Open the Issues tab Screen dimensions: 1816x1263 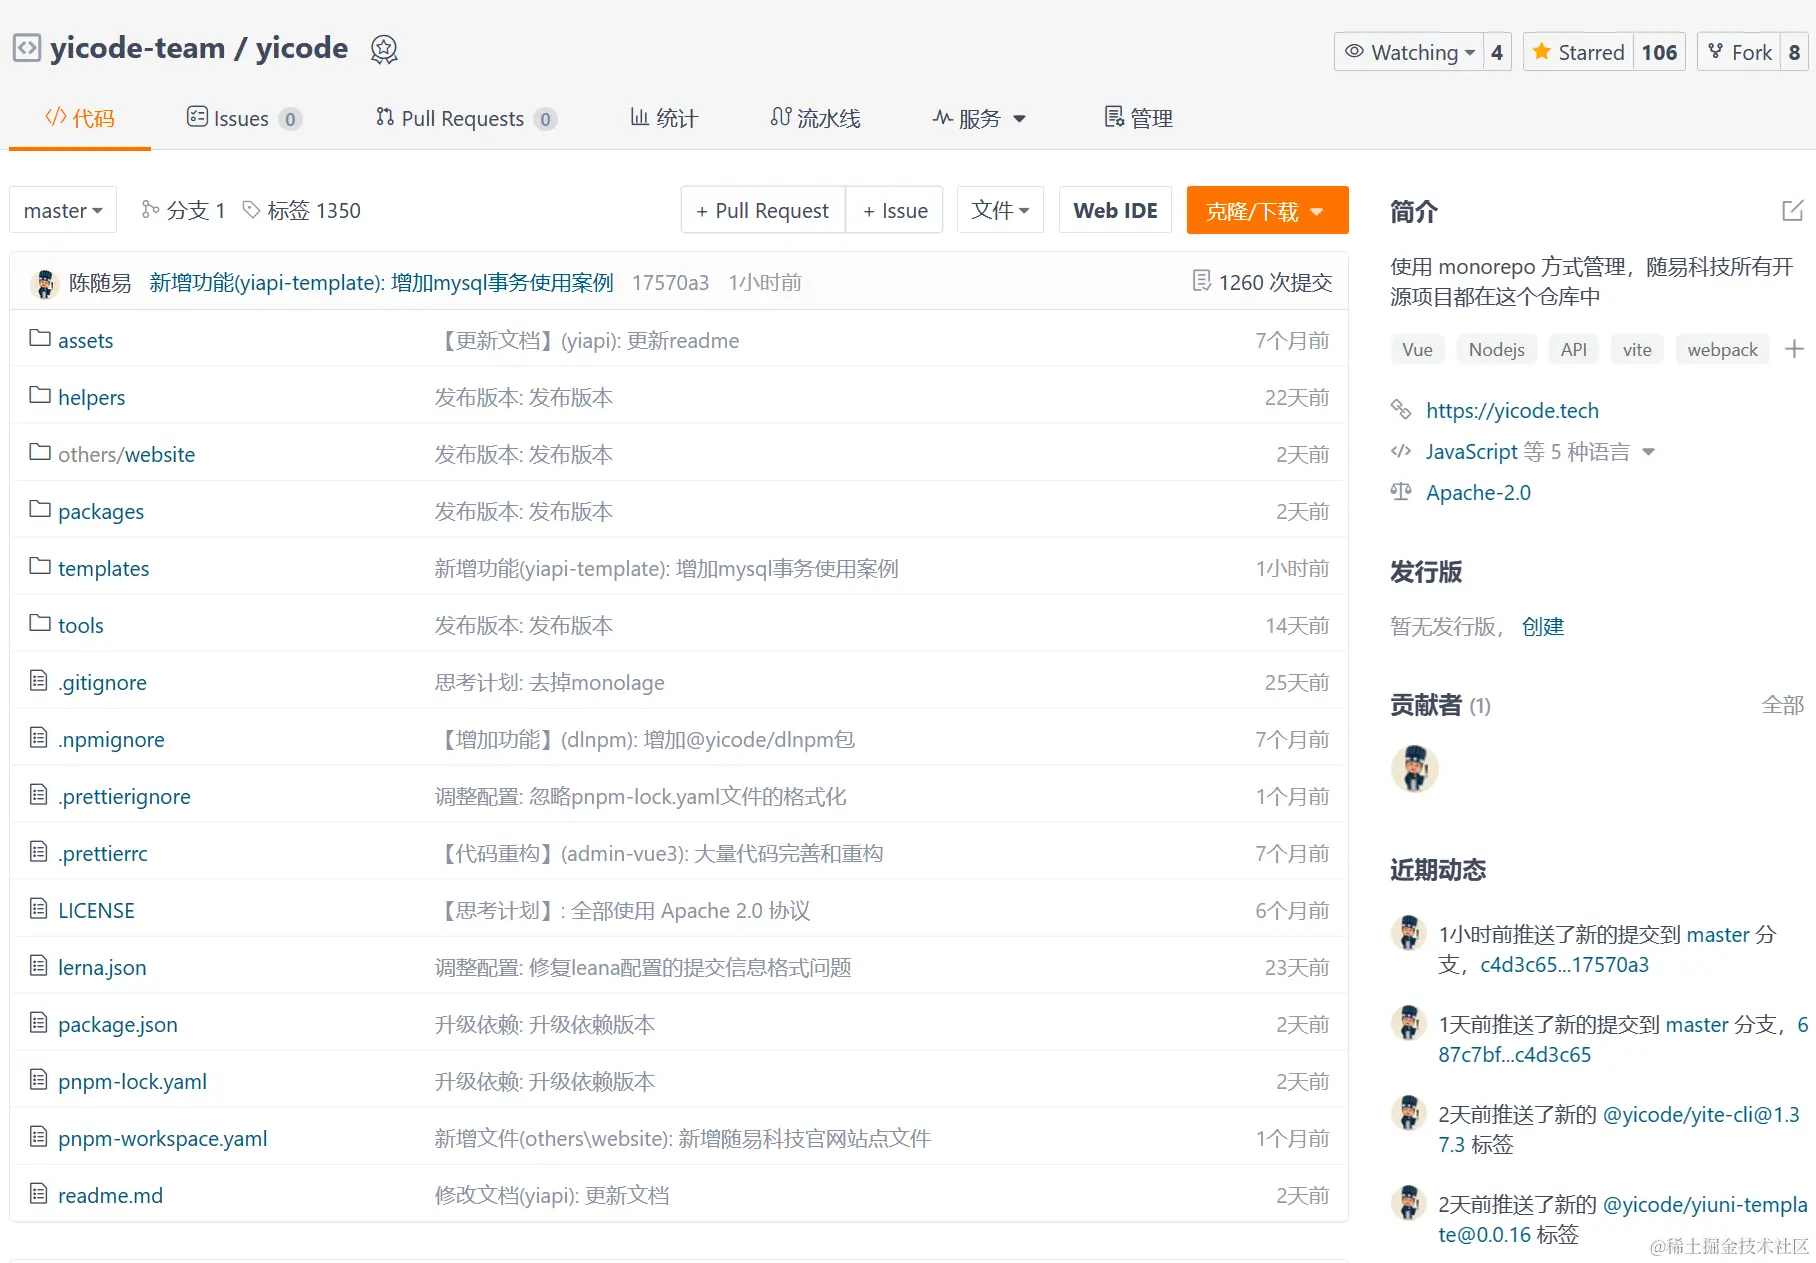tap(243, 118)
